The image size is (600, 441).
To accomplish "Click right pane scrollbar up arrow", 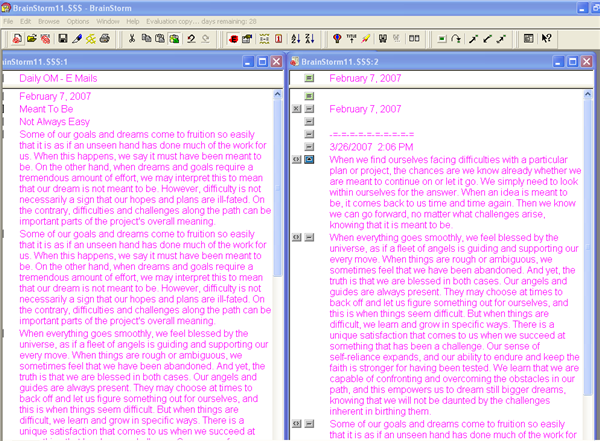I will coord(588,94).
